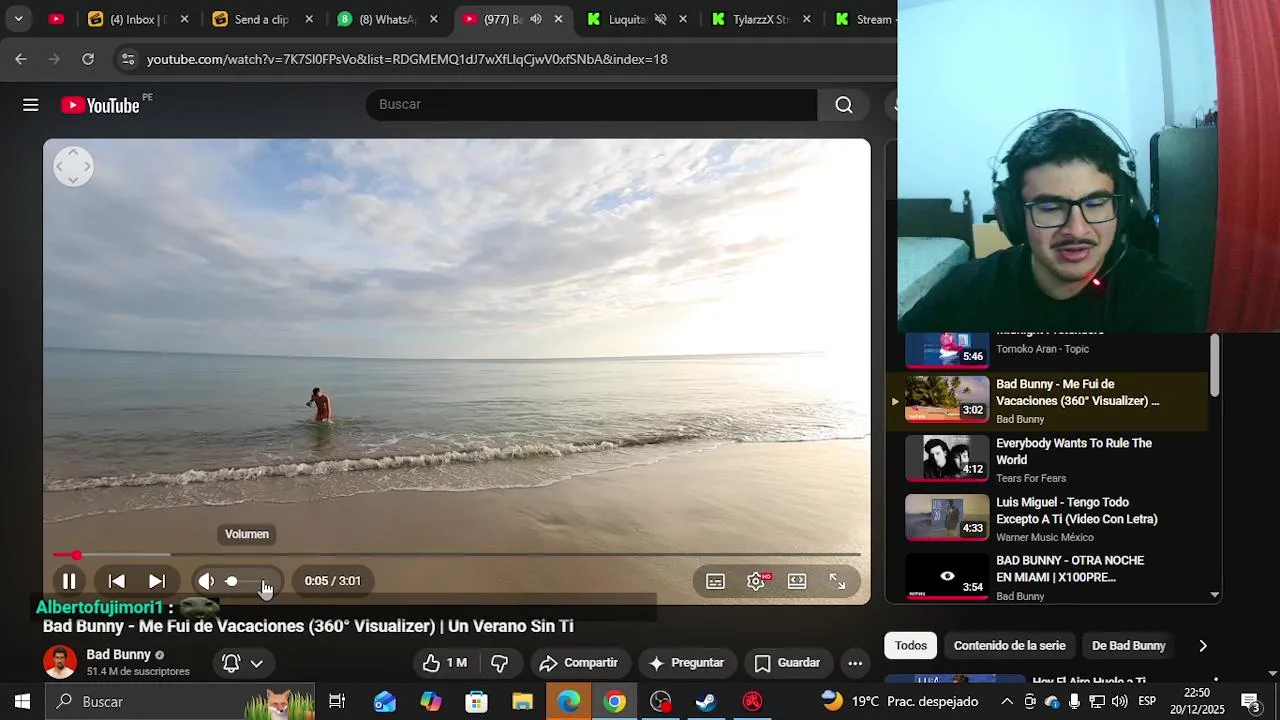Open Task View in the taskbar

pyautogui.click(x=337, y=702)
